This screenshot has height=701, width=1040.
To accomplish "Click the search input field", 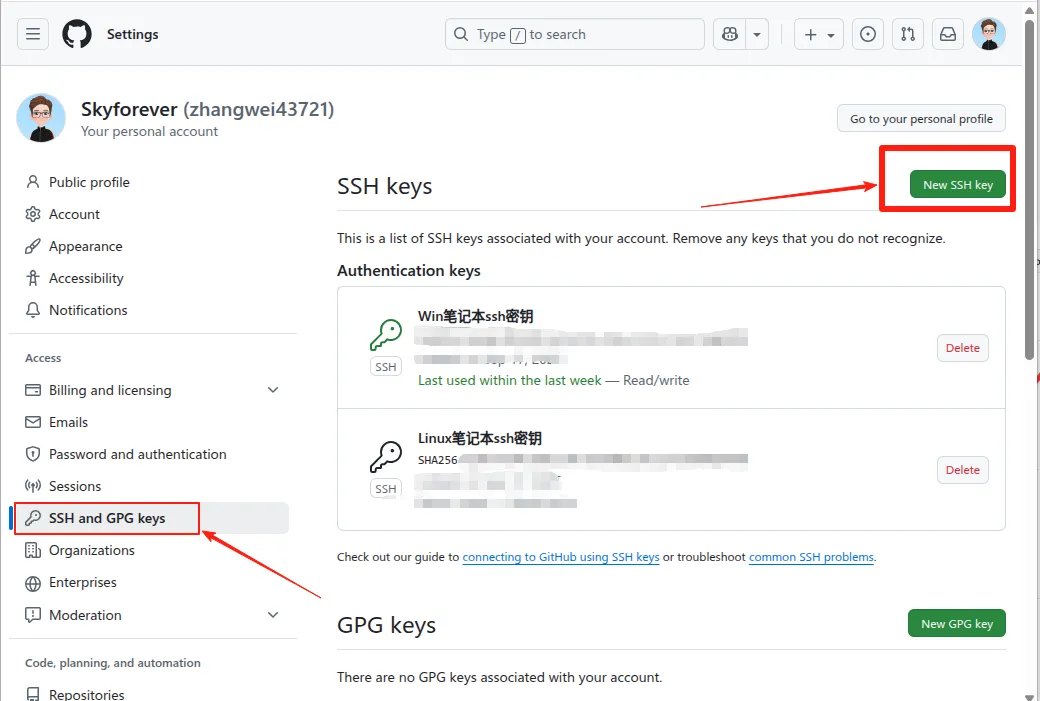I will click(574, 33).
